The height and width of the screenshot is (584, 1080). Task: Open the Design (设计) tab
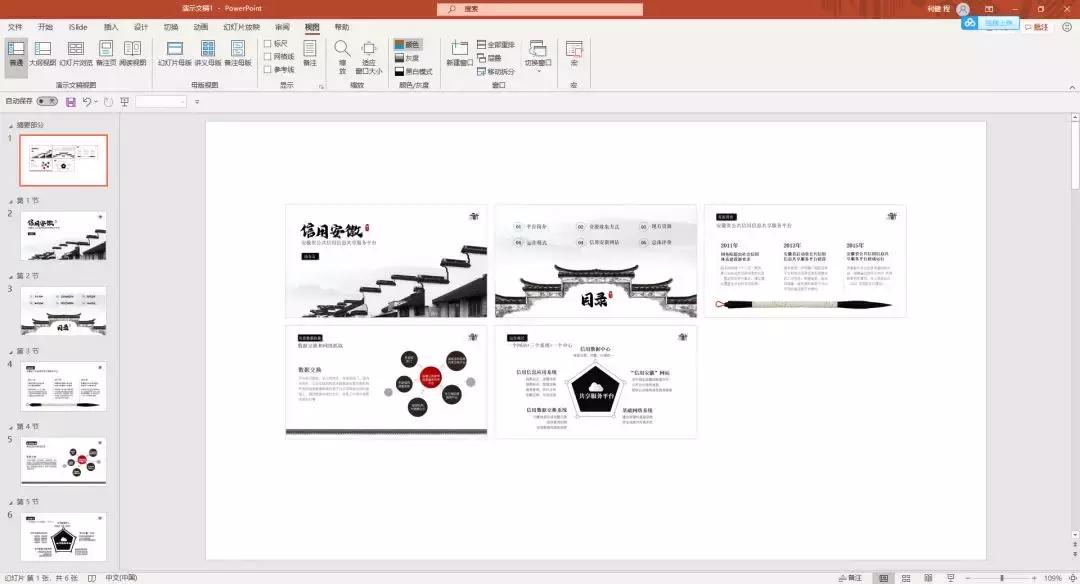(141, 27)
